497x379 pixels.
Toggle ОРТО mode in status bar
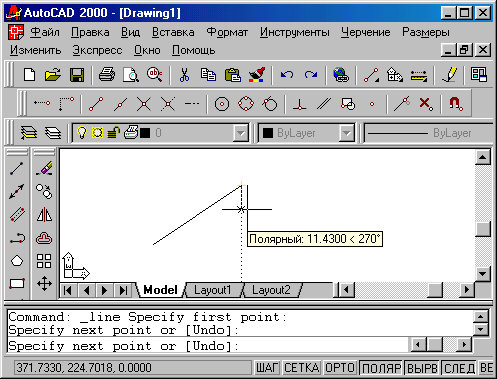click(339, 368)
